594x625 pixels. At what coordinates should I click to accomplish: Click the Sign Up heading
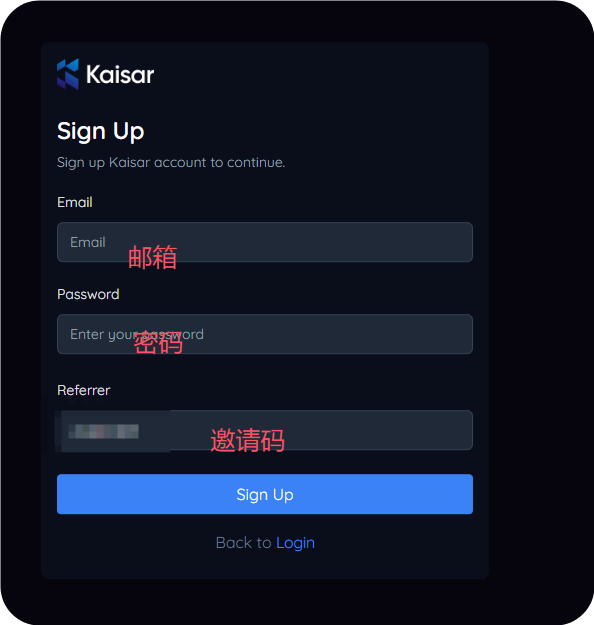(100, 132)
